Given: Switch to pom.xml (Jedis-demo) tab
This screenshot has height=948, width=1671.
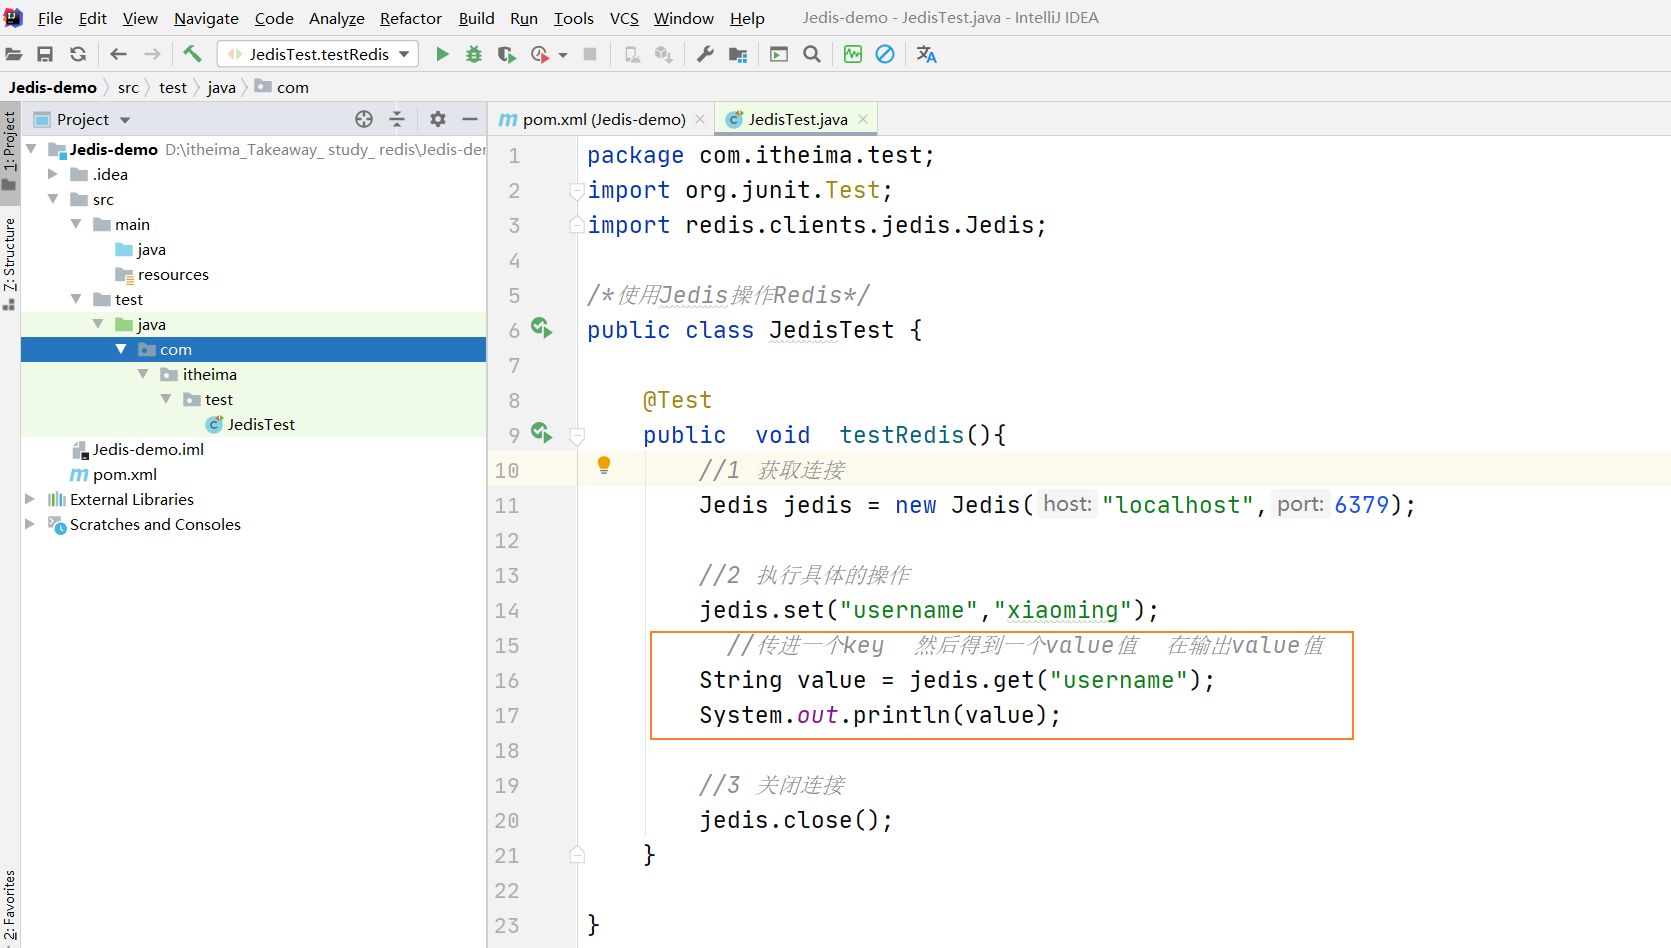Looking at the screenshot, I should coord(604,119).
